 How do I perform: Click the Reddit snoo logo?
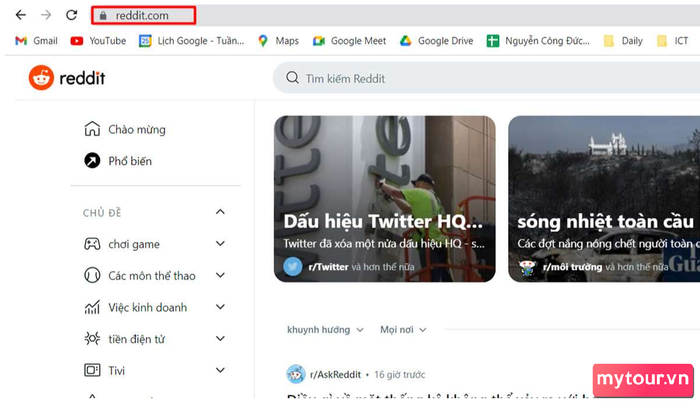[41, 78]
